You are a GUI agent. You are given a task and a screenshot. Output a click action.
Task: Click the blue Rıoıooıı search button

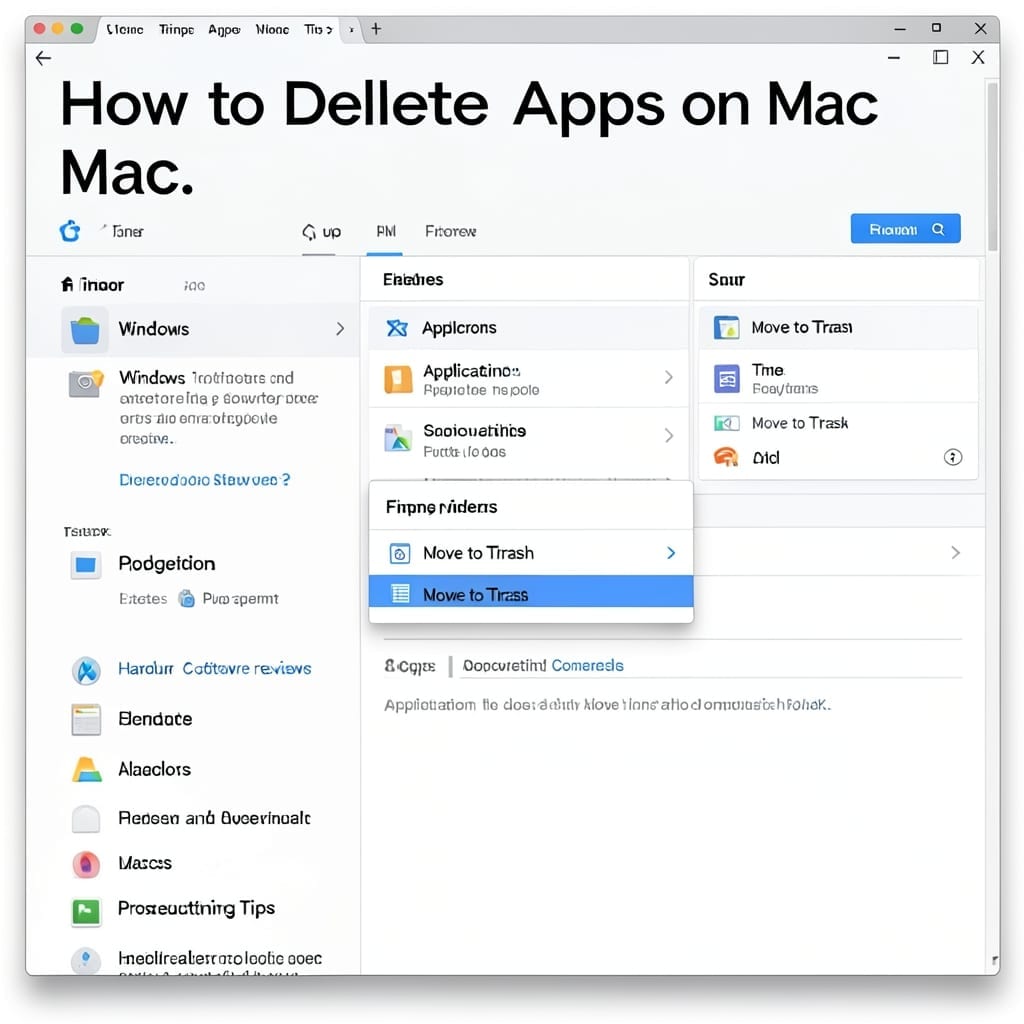pyautogui.click(x=905, y=229)
